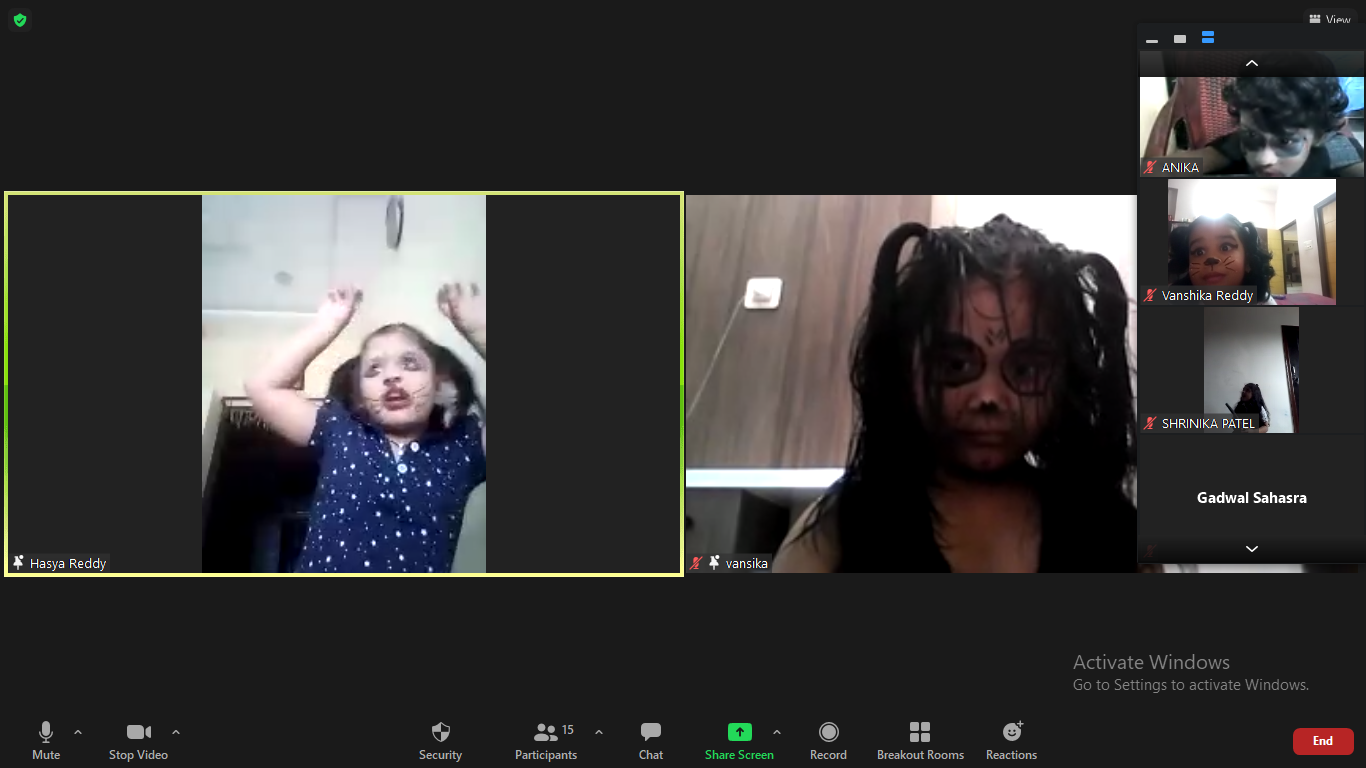The image size is (1366, 768).
Task: Start sharing with the Share Screen icon
Action: [x=739, y=740]
